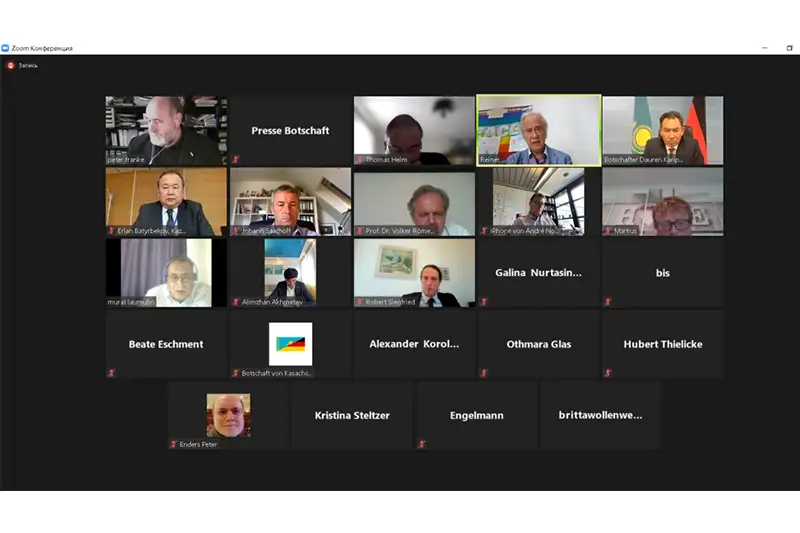Screen dimensions: 800x533
Task: Select peter franke's video tile
Action: coord(166,131)
